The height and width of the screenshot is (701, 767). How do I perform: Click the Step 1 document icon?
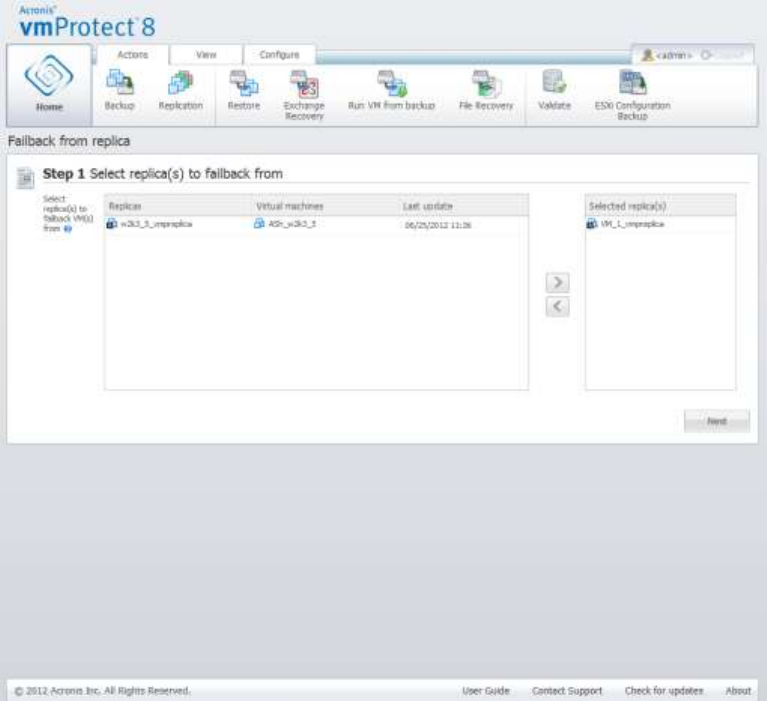pyautogui.click(x=25, y=177)
